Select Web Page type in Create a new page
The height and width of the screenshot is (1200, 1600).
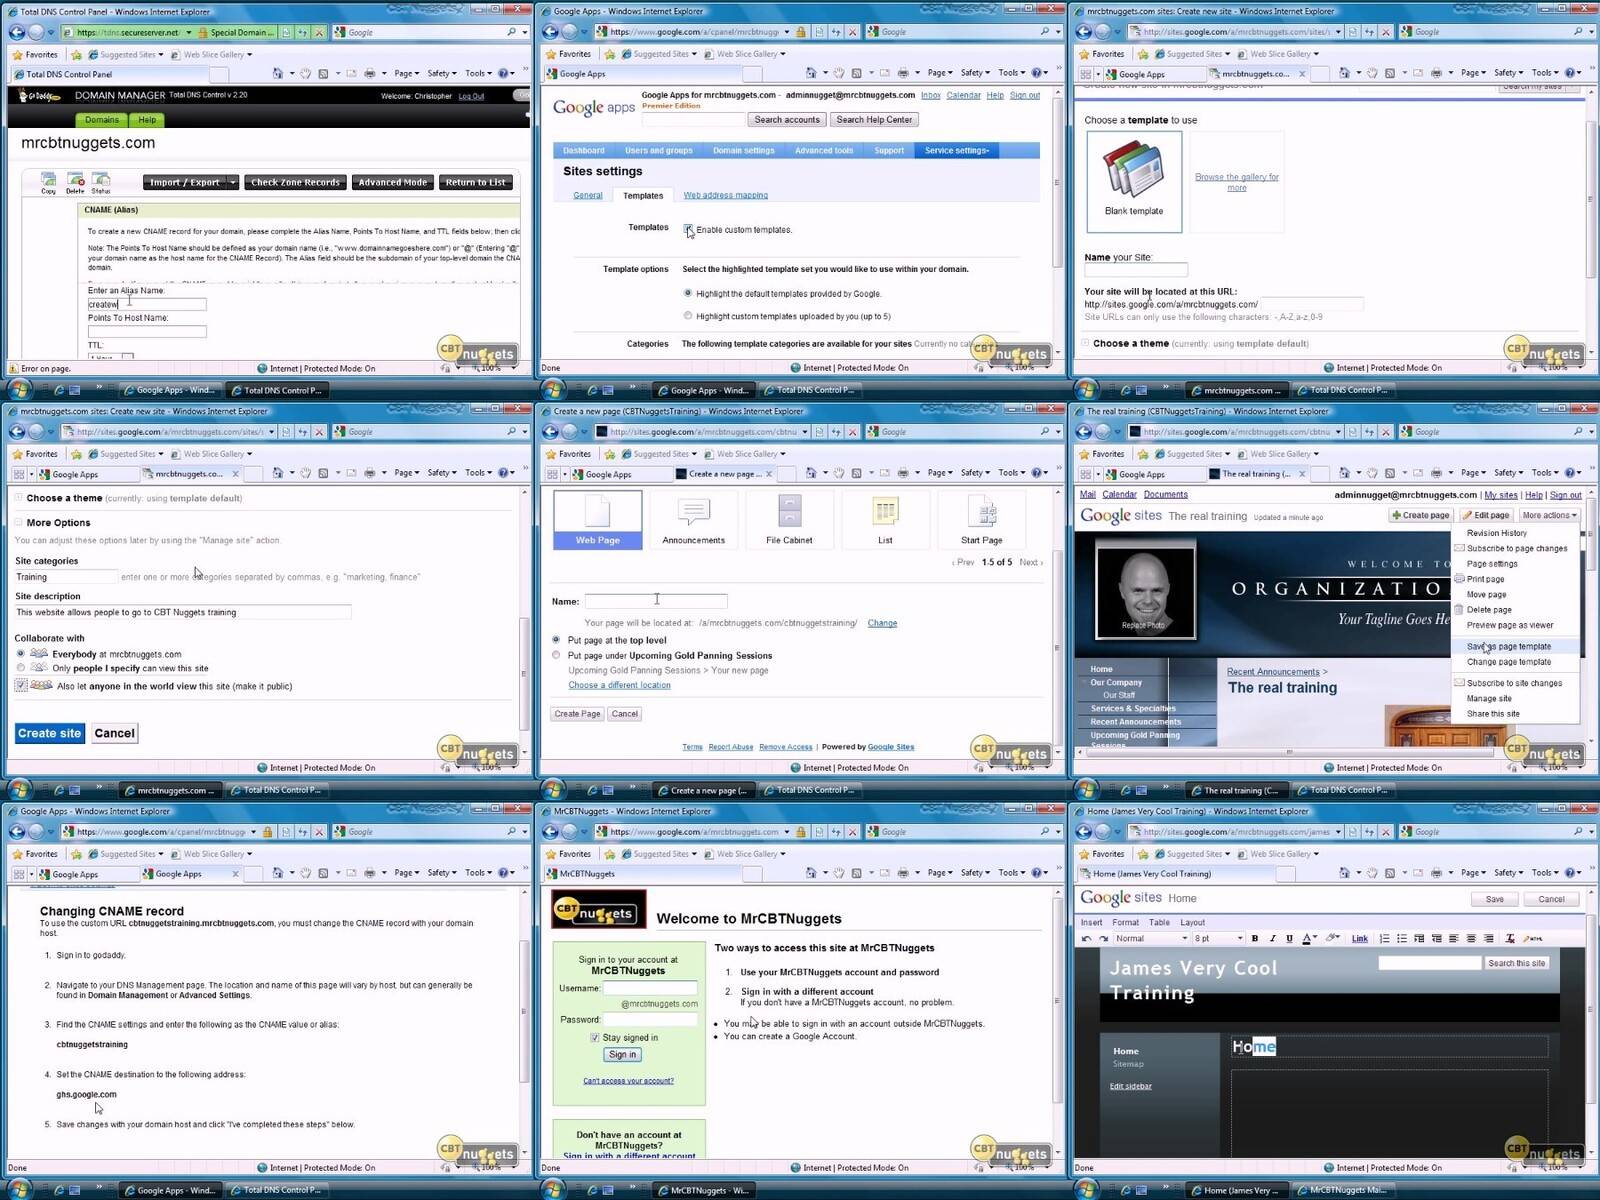click(x=597, y=519)
